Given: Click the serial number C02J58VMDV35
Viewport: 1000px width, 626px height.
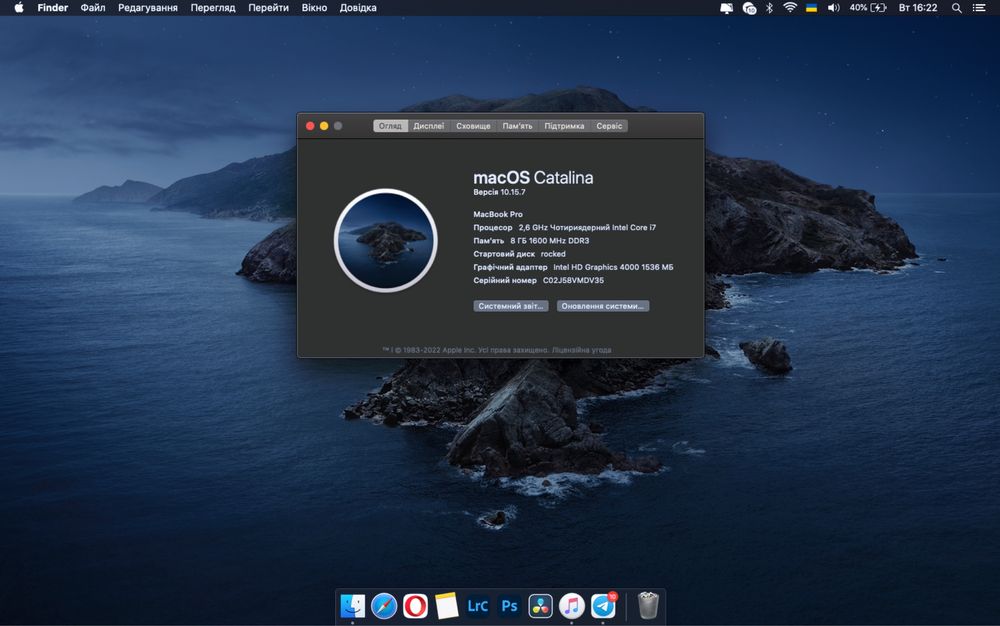Looking at the screenshot, I should [573, 280].
